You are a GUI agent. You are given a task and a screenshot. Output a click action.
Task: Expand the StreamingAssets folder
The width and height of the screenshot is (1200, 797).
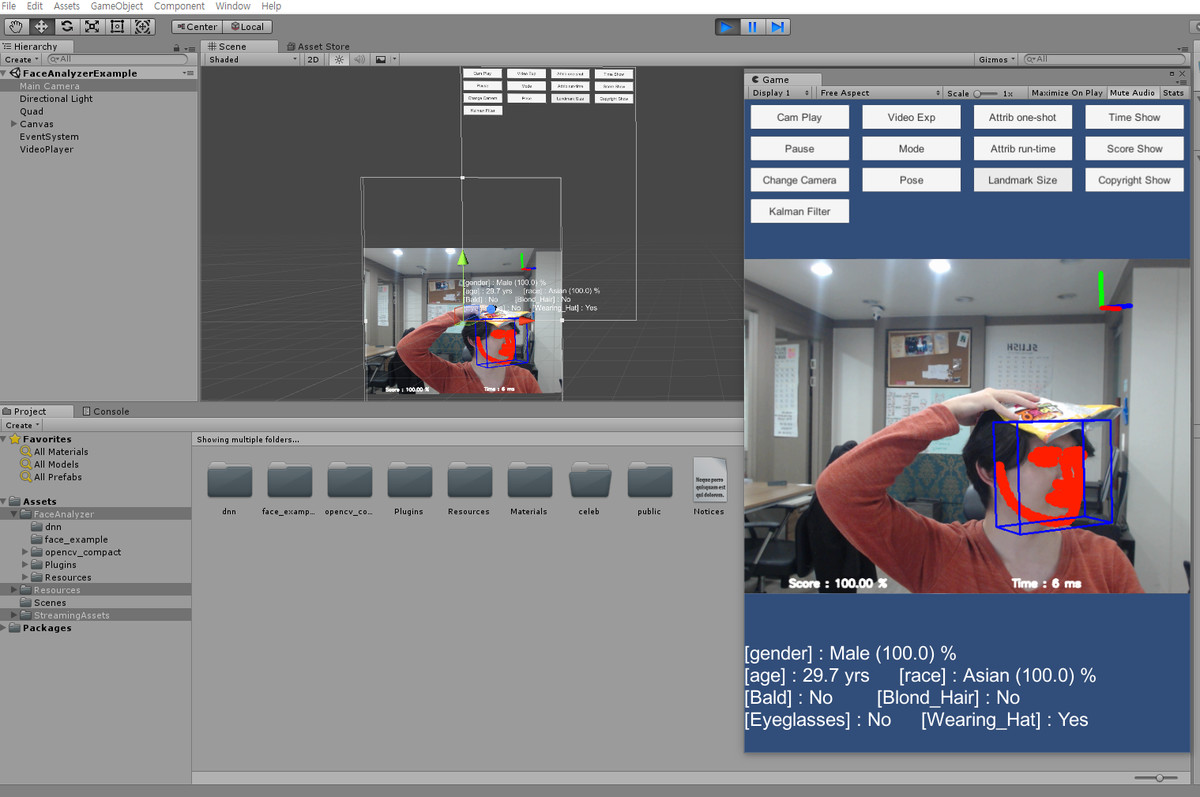[14, 615]
